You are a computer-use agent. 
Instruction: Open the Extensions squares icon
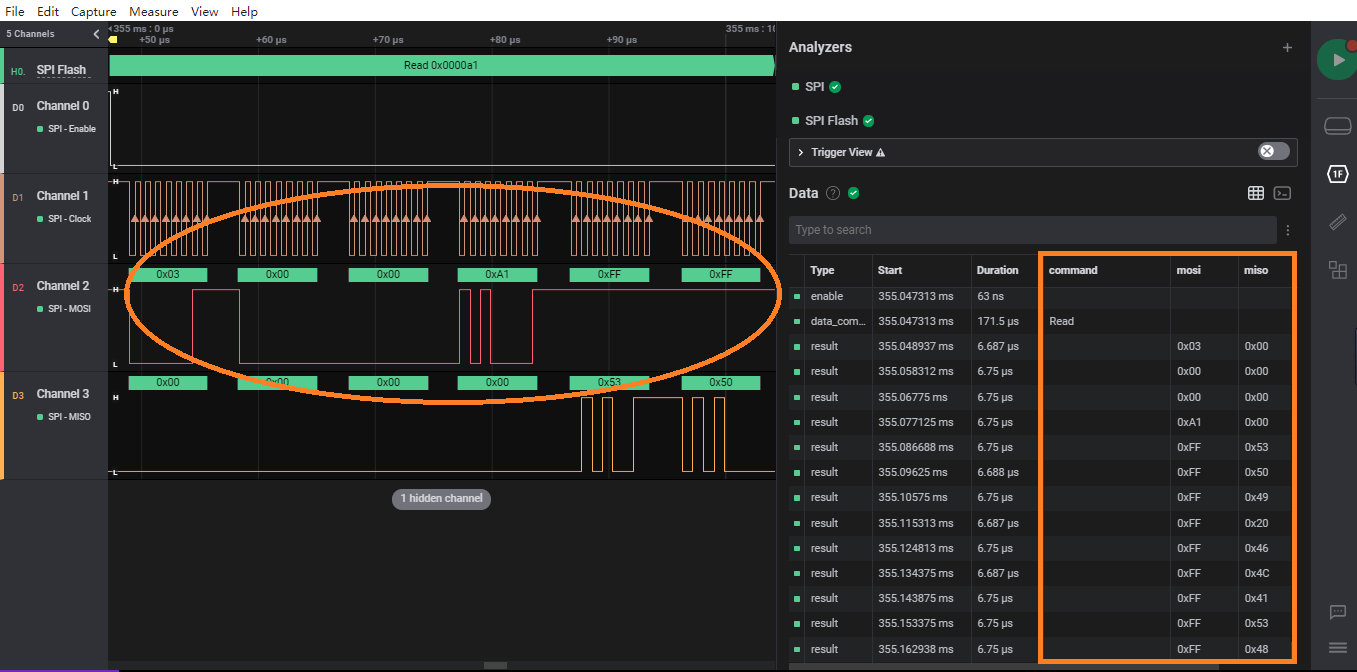coord(1337,269)
